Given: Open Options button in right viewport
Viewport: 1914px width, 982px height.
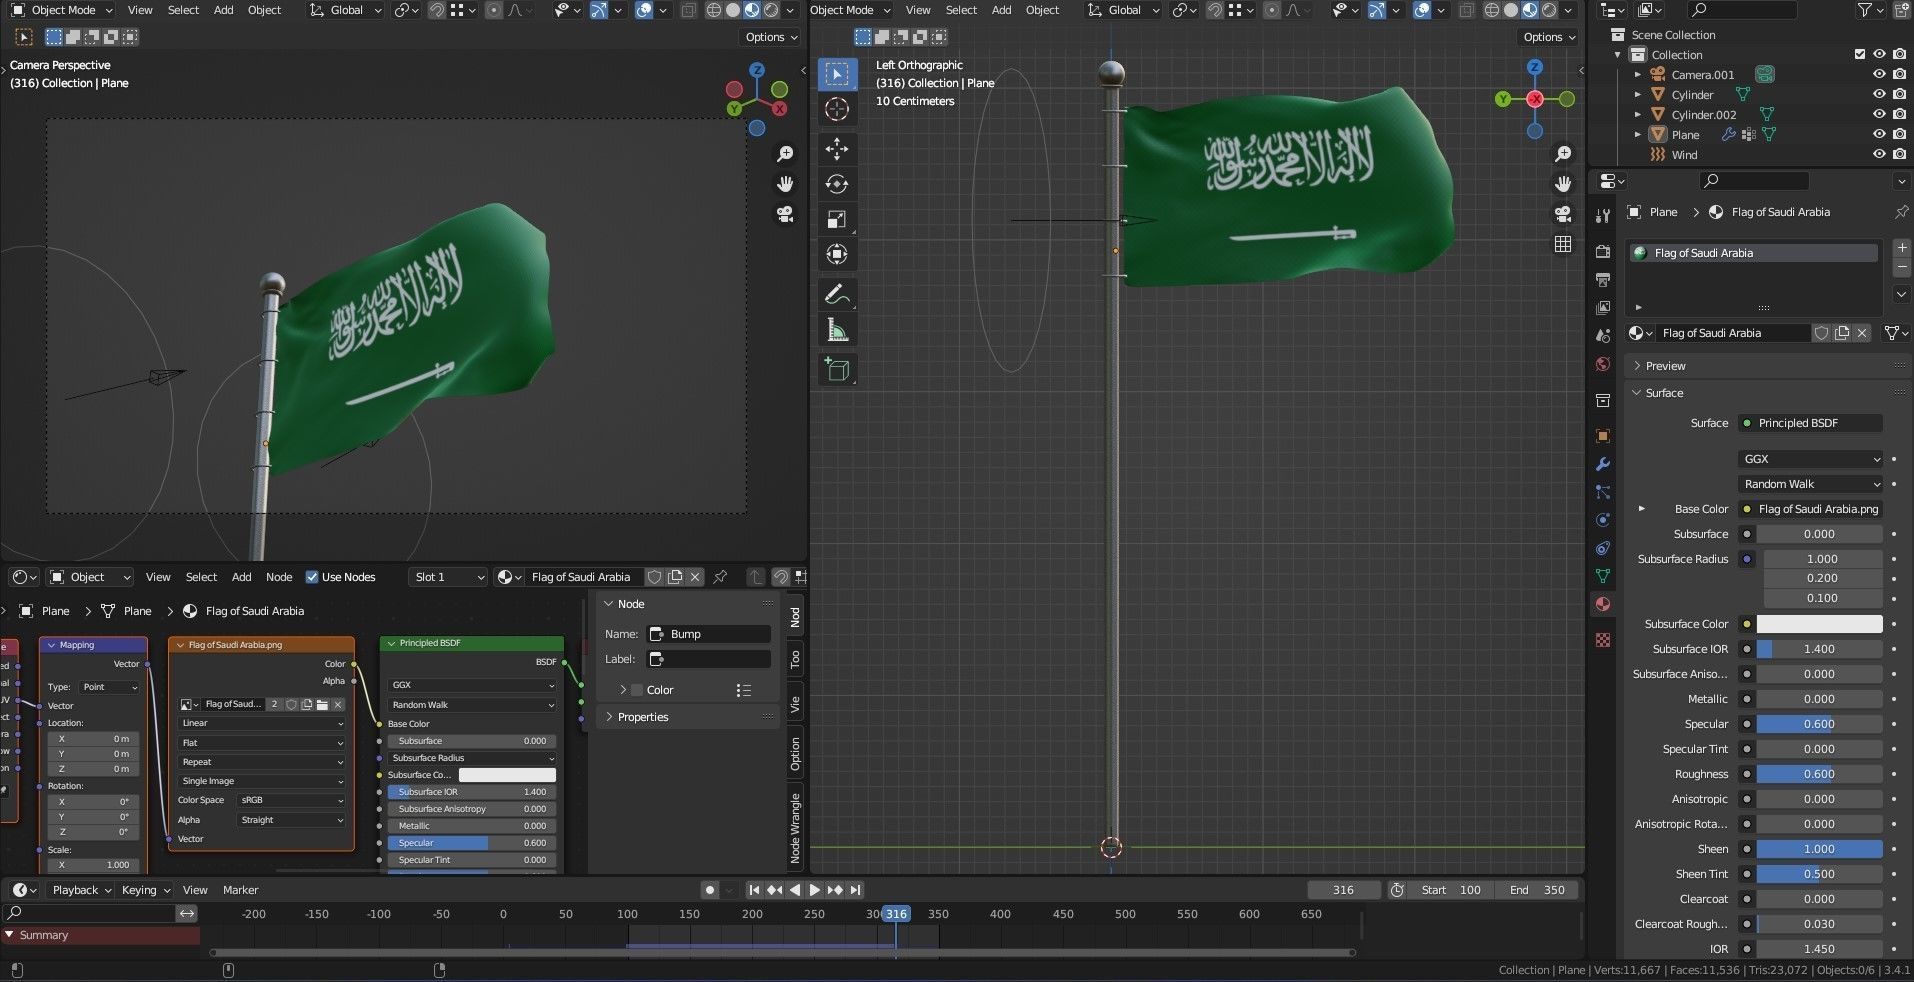Looking at the screenshot, I should (x=1549, y=37).
